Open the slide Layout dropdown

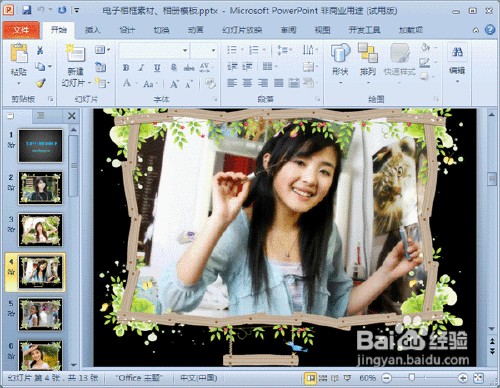point(102,50)
